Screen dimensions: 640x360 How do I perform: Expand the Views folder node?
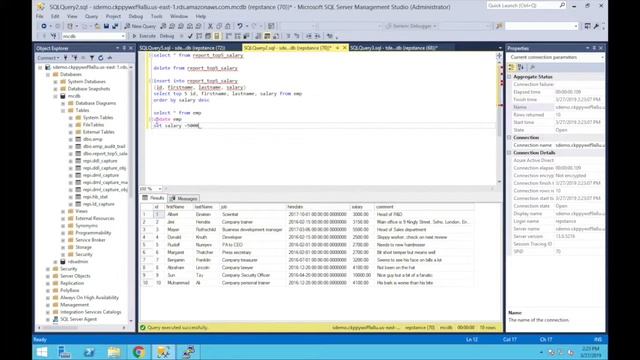[63, 211]
